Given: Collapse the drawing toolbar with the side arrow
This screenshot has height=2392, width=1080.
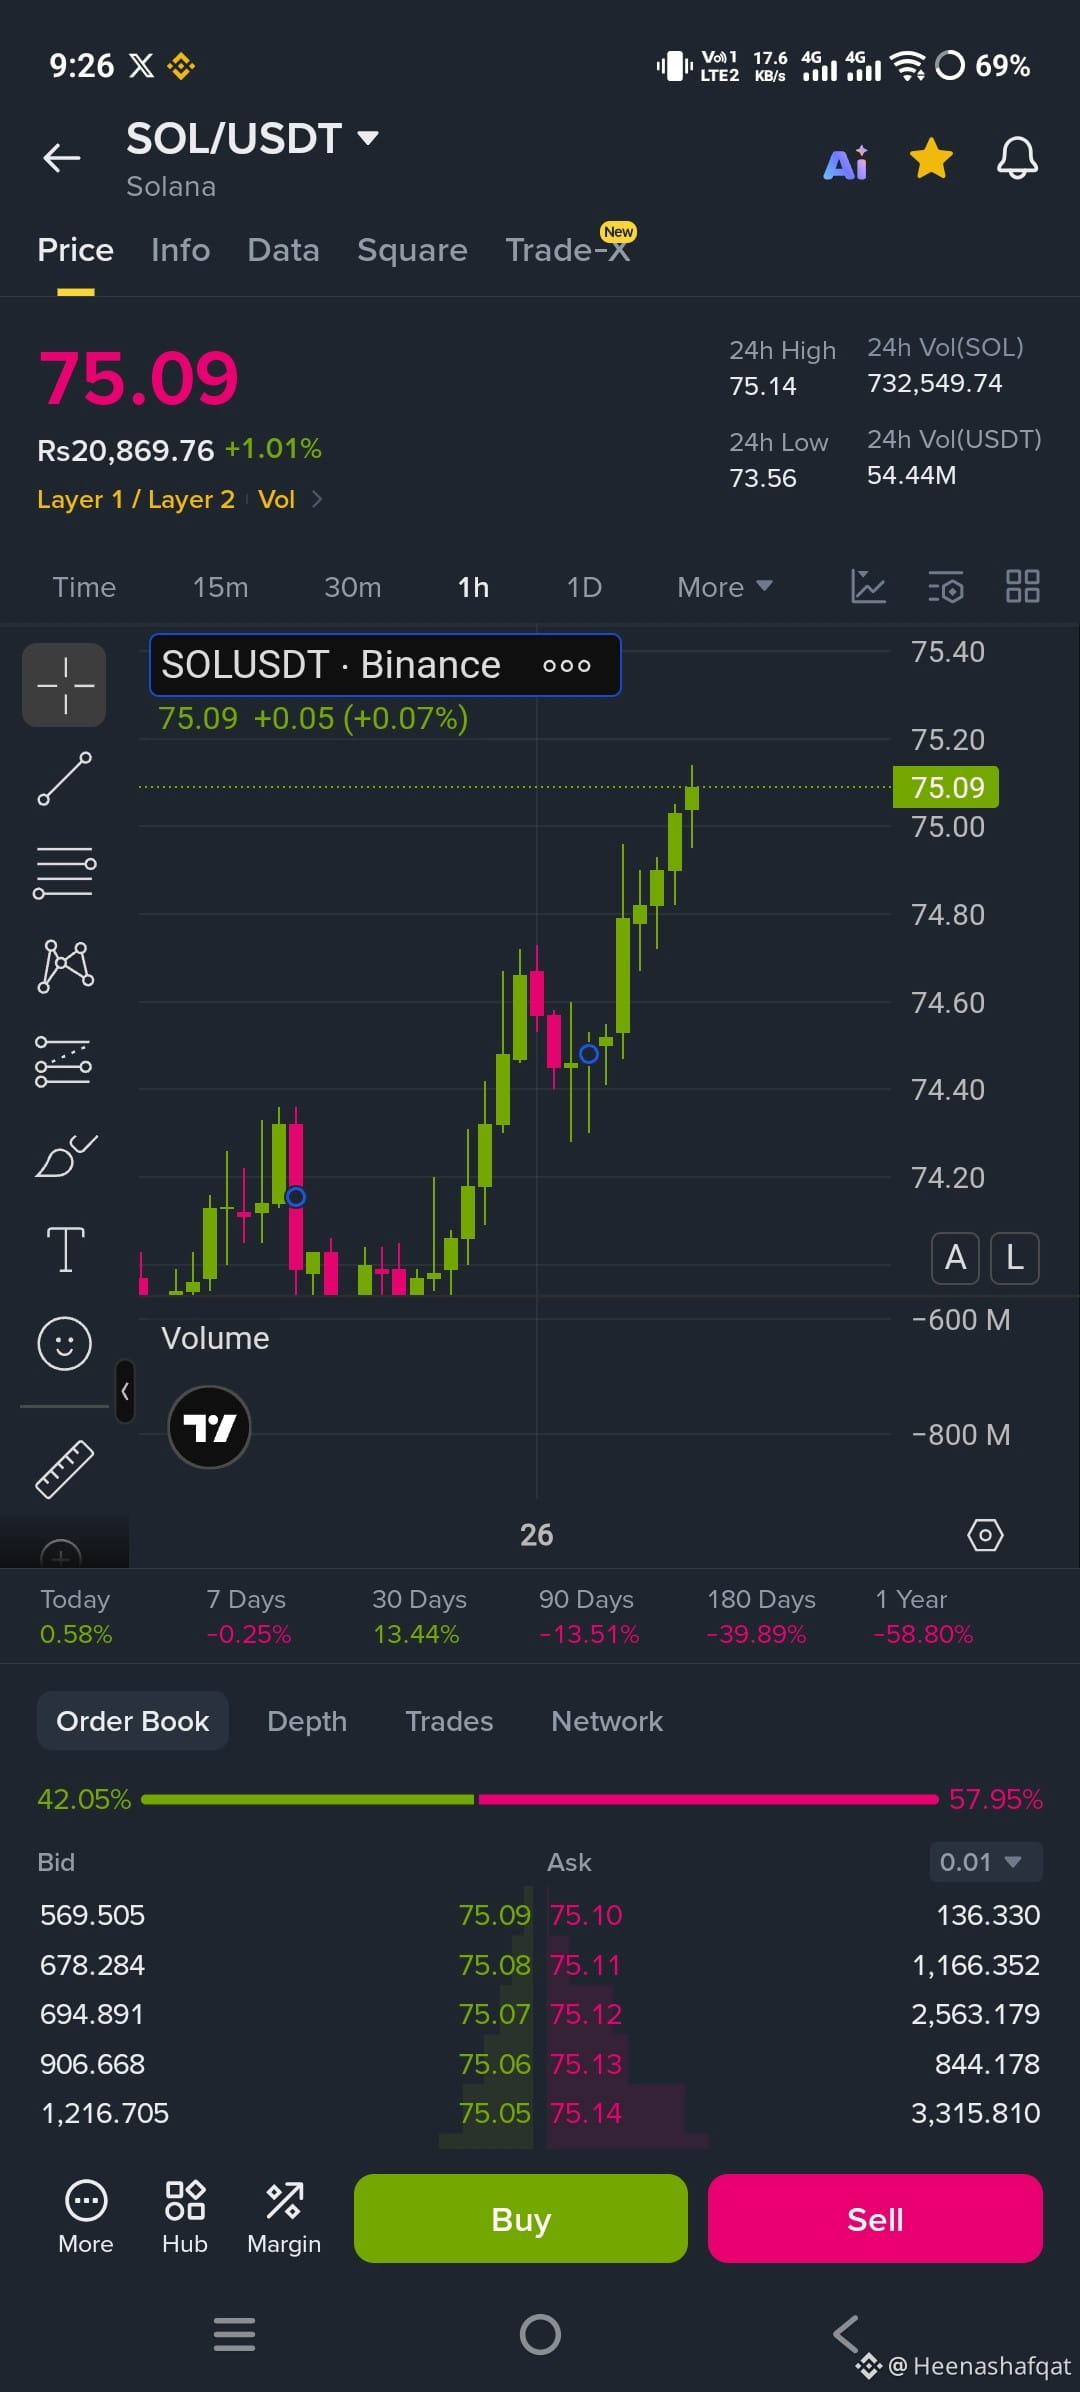Looking at the screenshot, I should [125, 1391].
